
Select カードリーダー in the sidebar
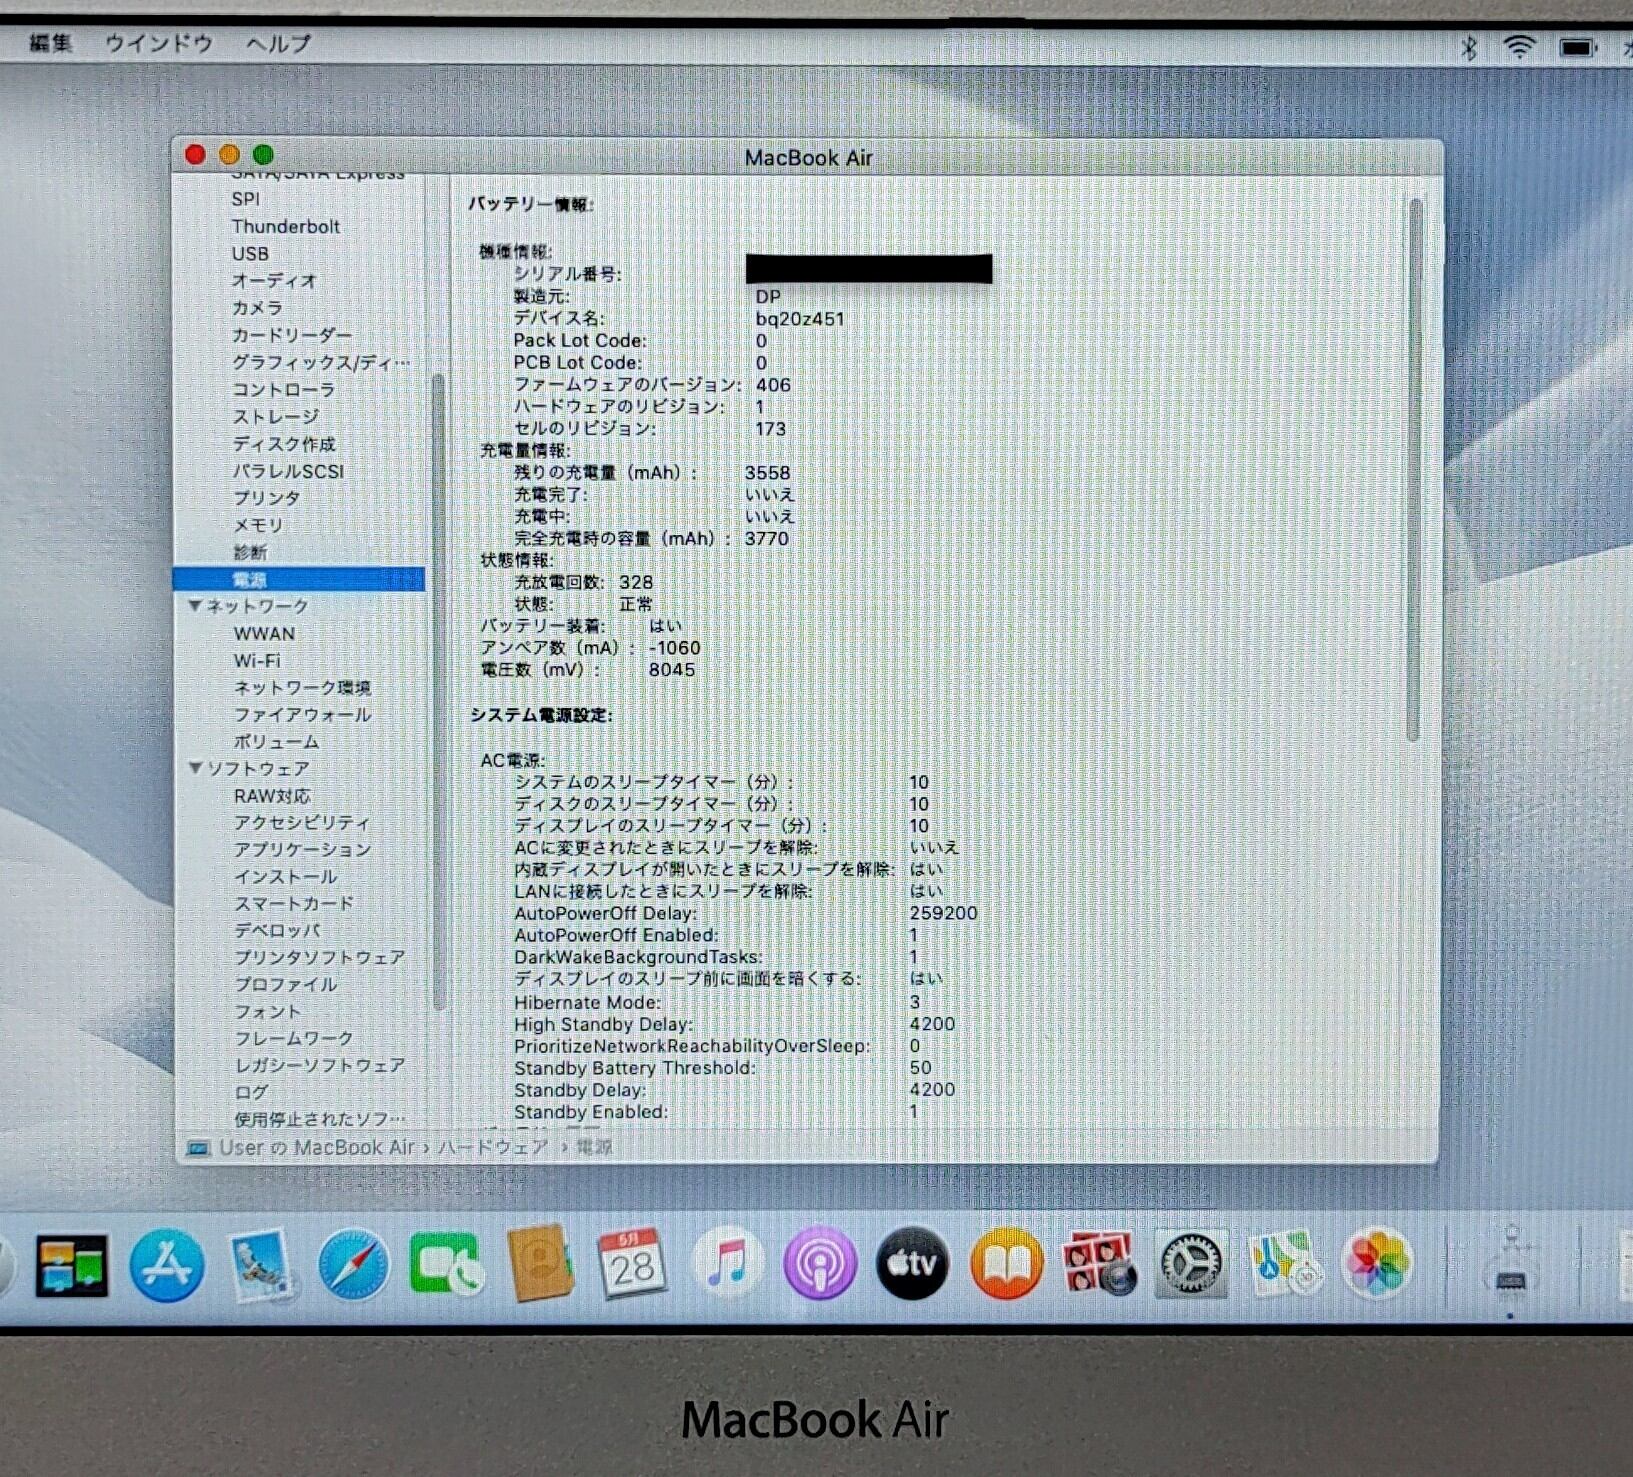(x=292, y=334)
